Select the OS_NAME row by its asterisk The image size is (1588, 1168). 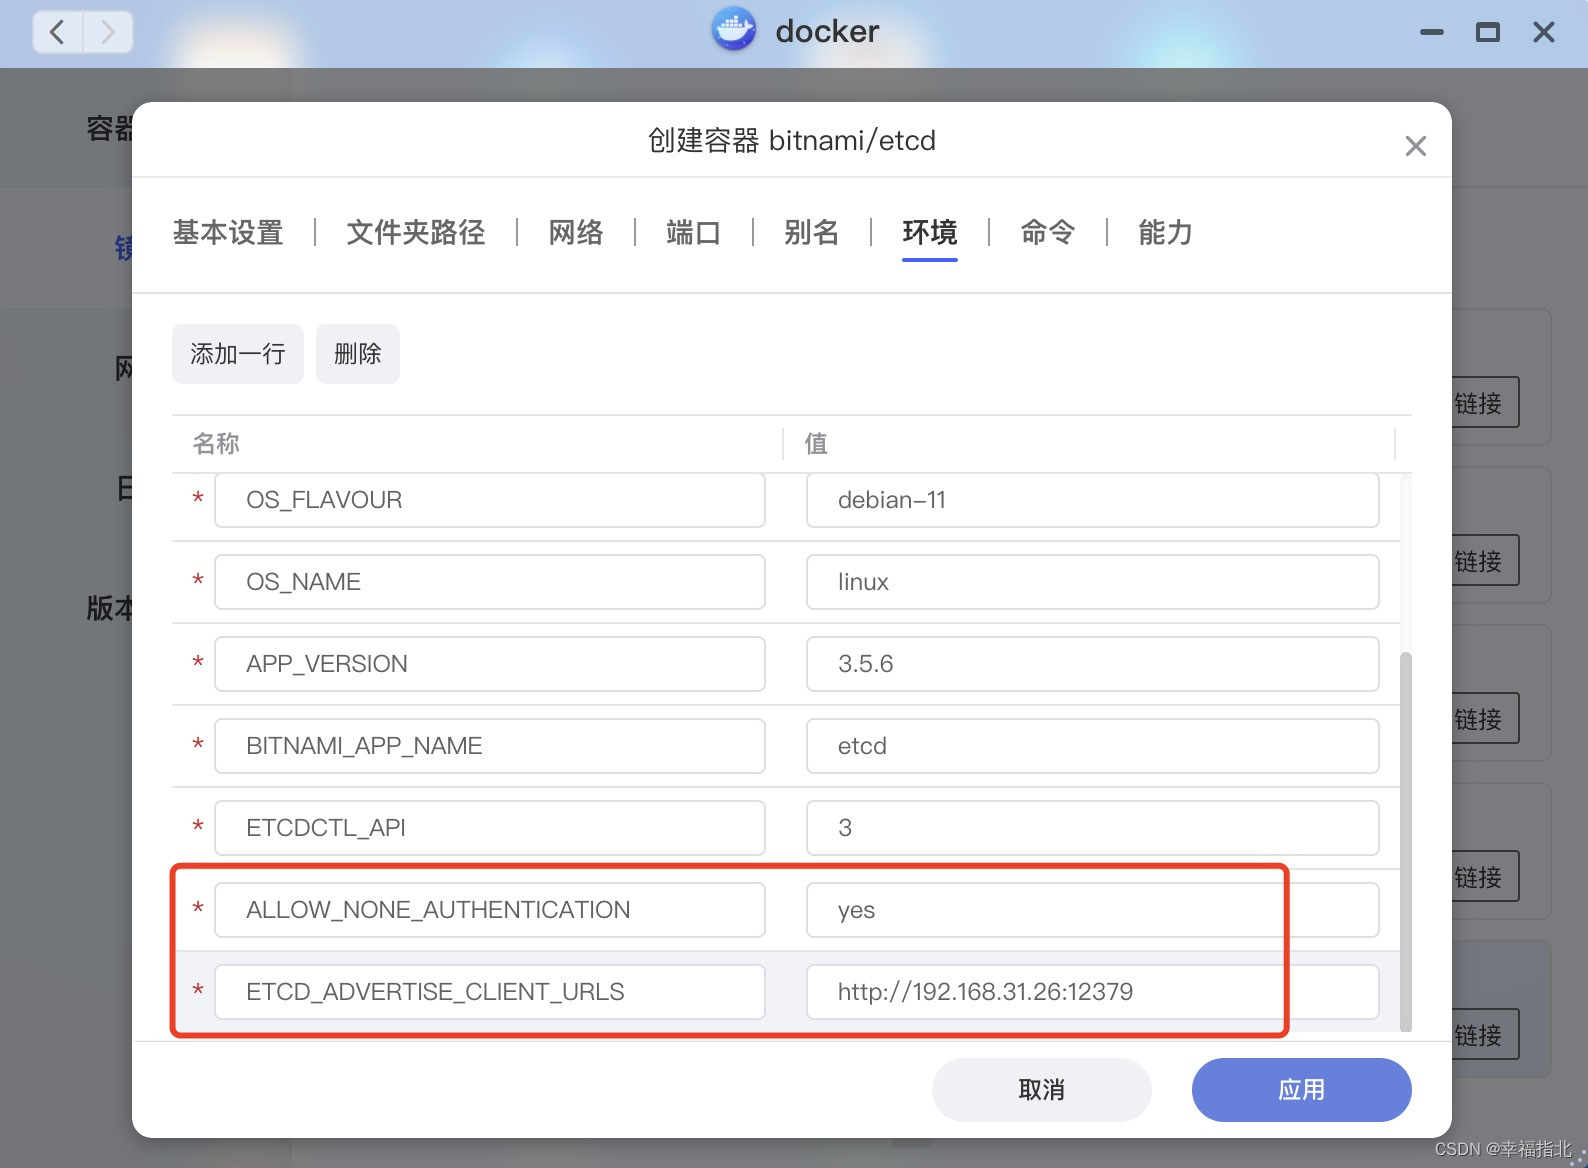(198, 582)
